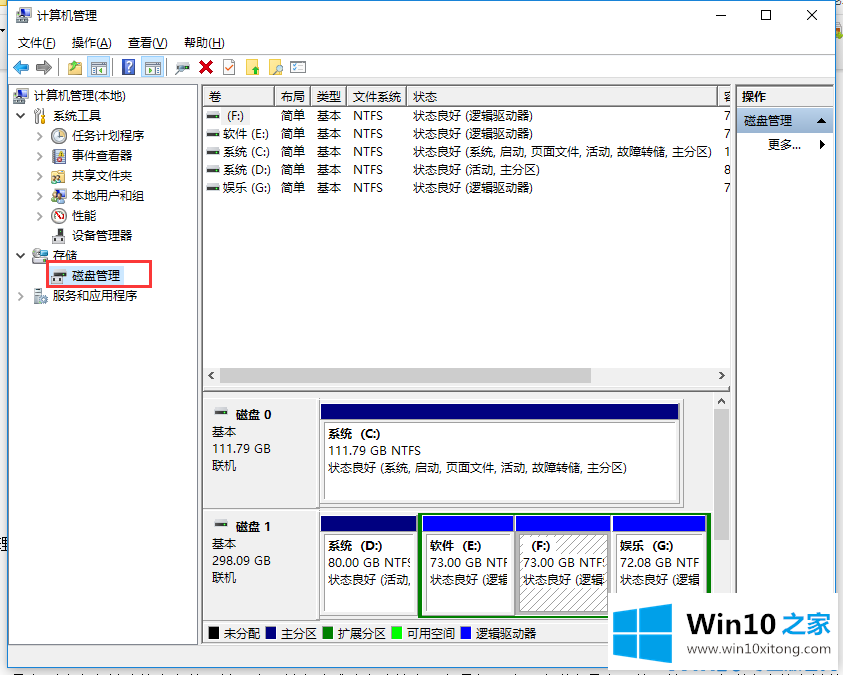Click the magnifier search toolbar icon
This screenshot has height=675, width=843.
276,68
